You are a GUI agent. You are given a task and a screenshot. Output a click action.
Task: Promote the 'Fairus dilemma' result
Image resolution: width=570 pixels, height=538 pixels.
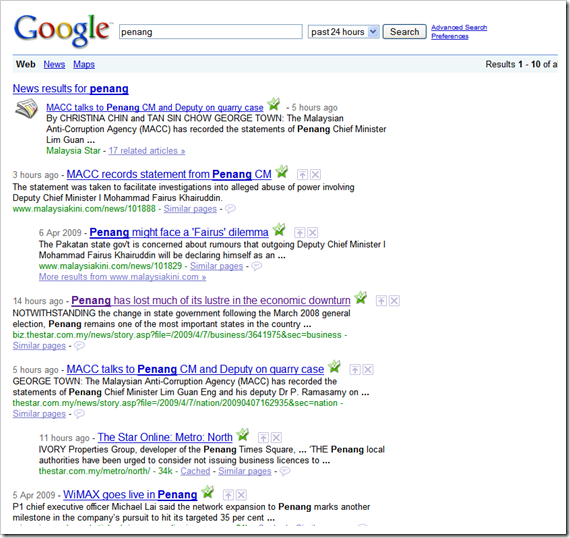299,233
